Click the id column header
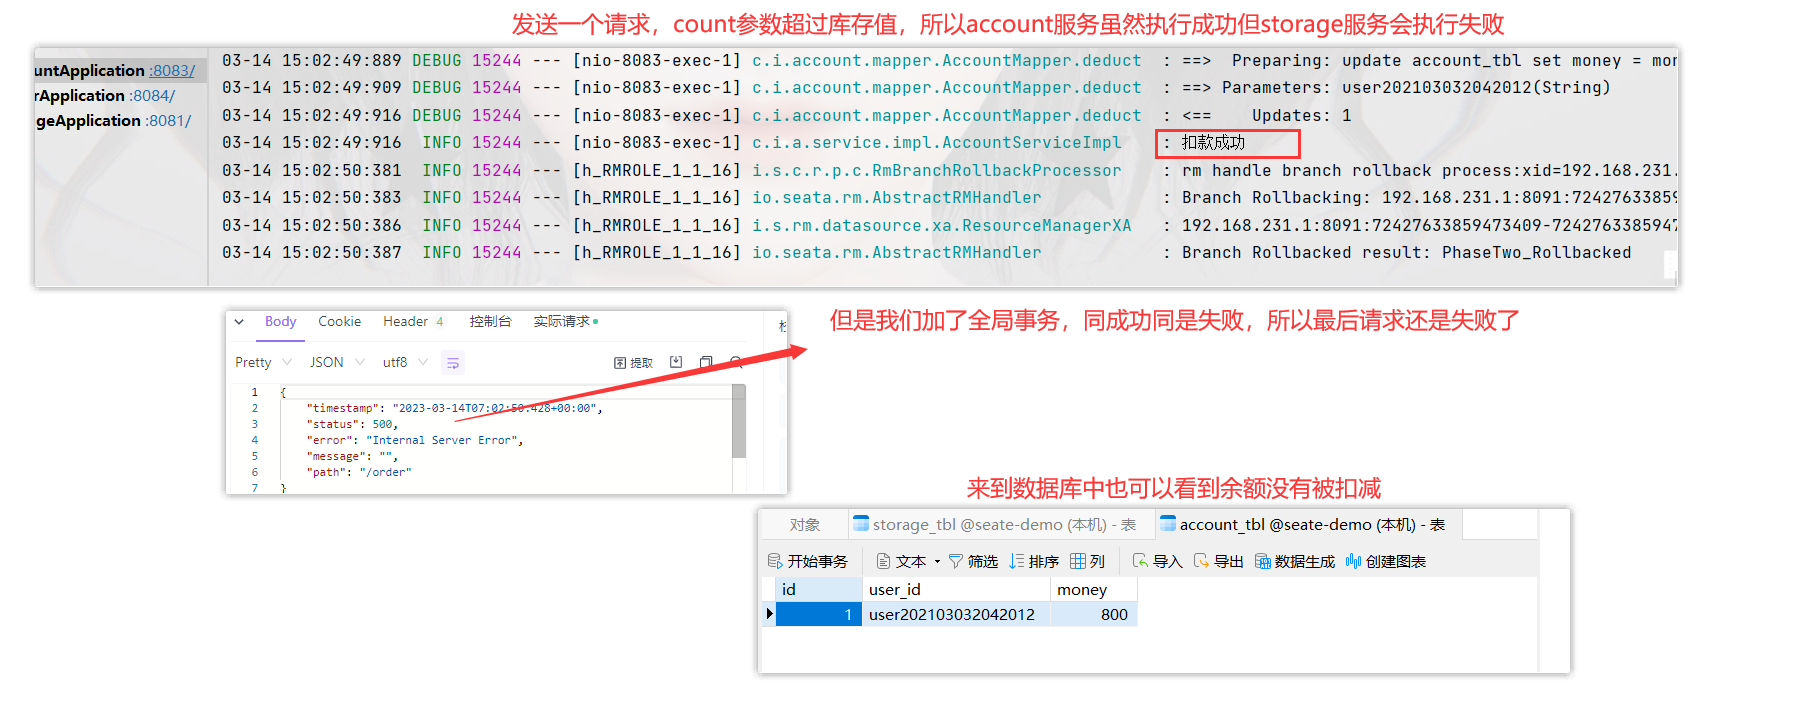 [x=819, y=589]
